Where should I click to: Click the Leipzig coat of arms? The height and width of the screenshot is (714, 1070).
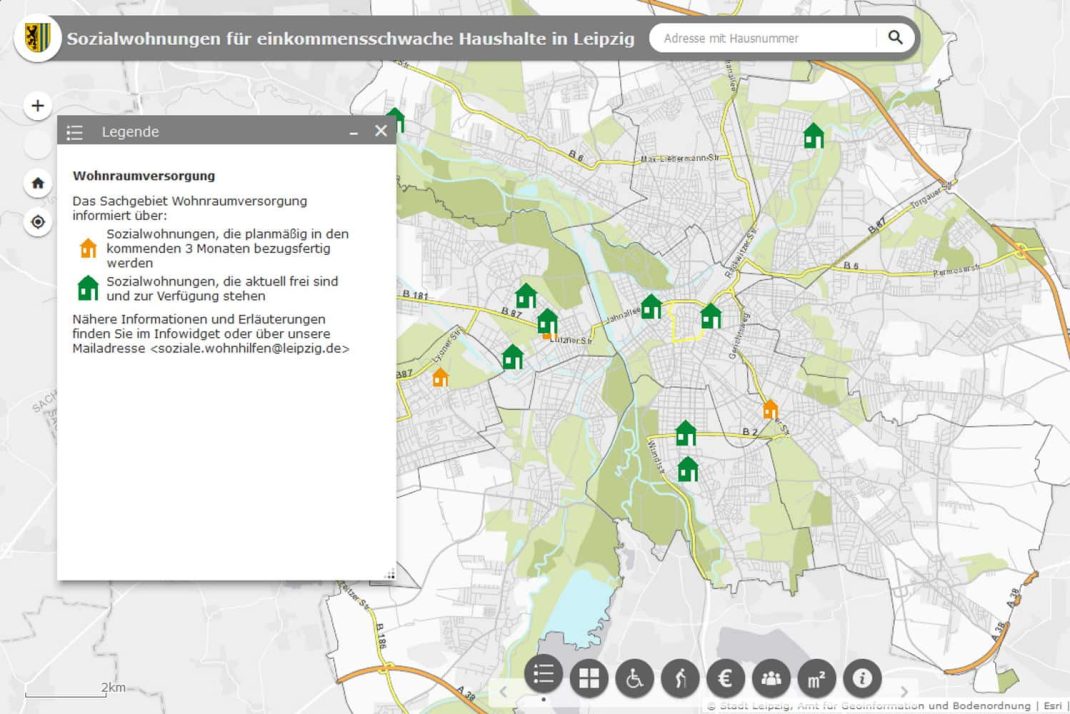[37, 36]
